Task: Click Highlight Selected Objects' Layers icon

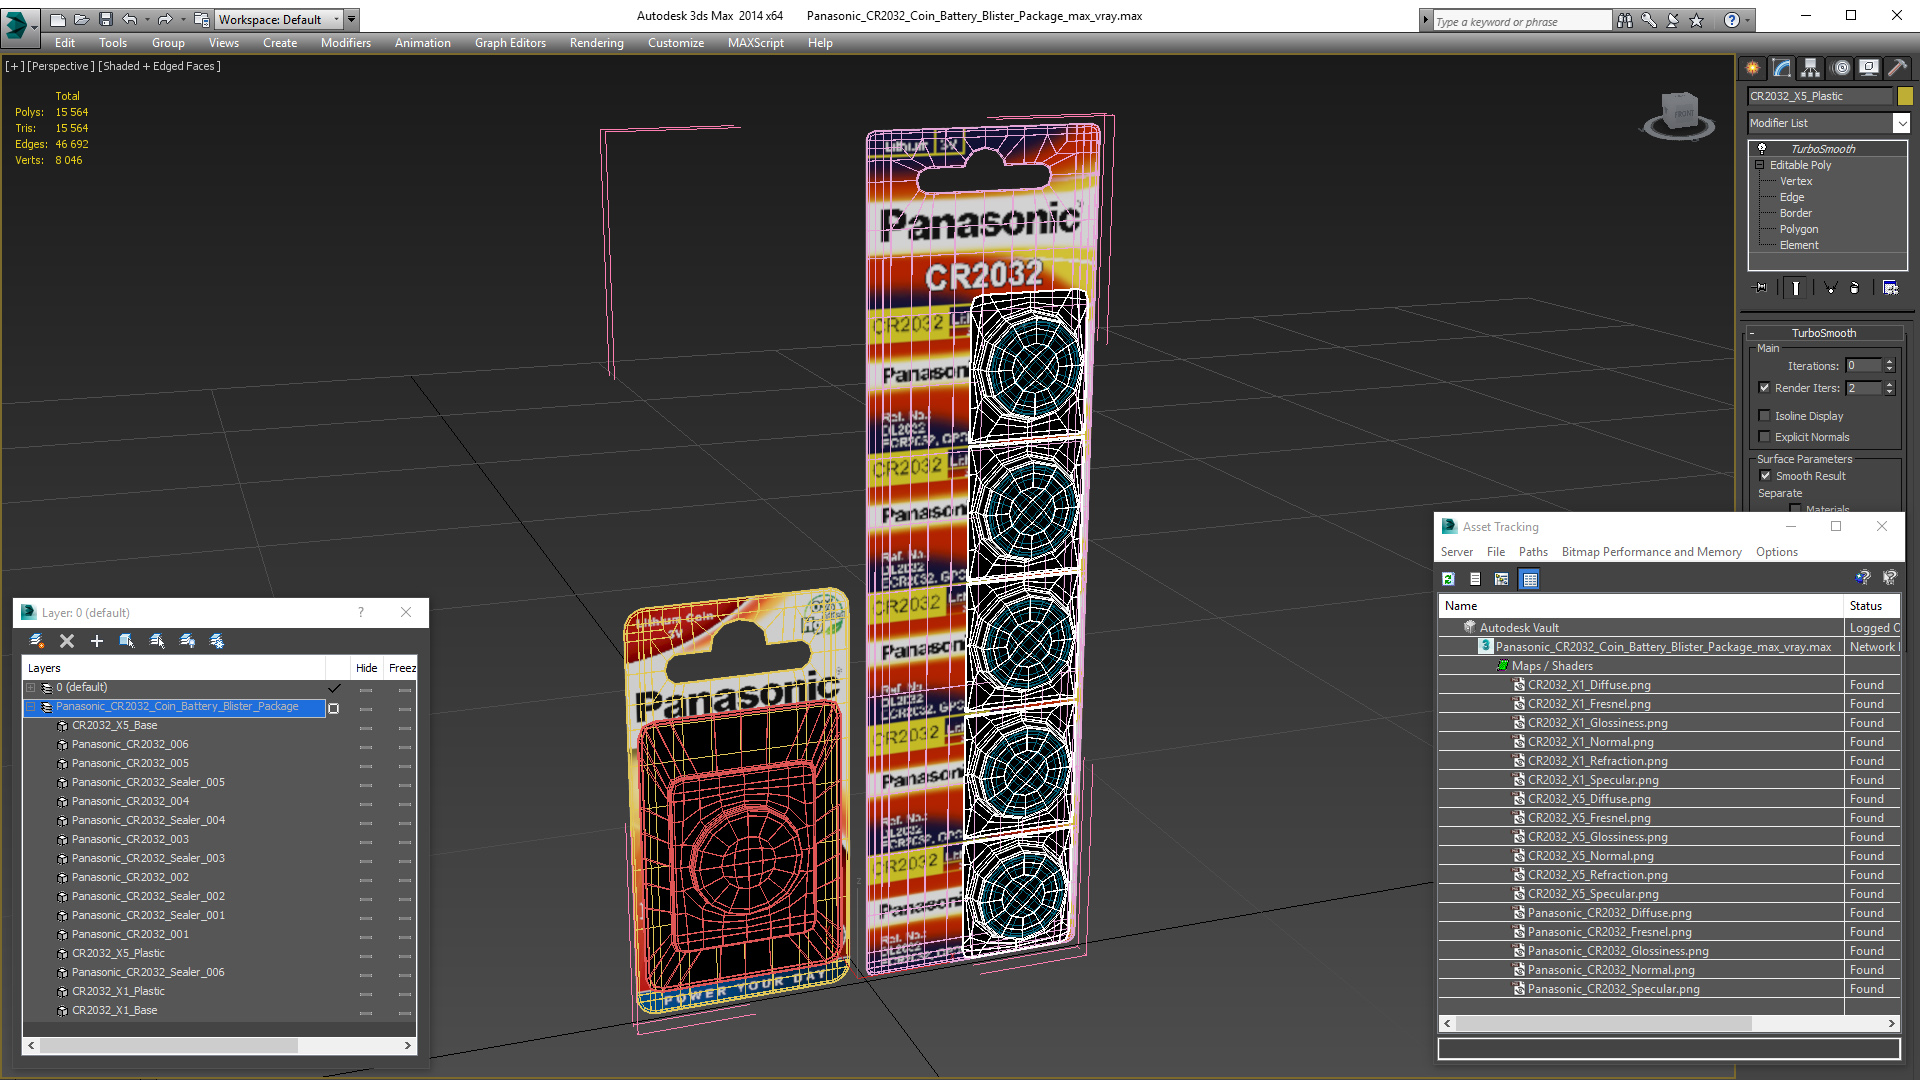Action: 157,641
